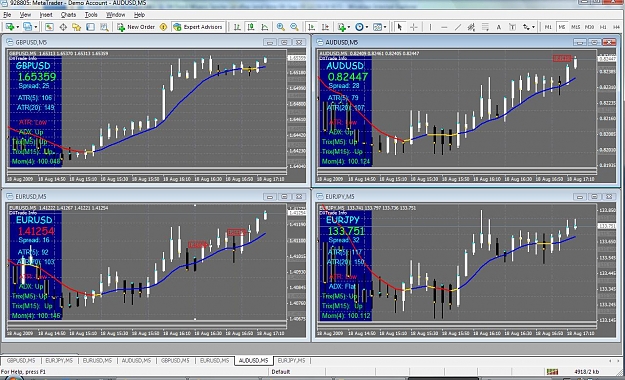Viewport: 625px width, 380px height.
Task: Open the Indicators list icon
Action: click(x=341, y=27)
